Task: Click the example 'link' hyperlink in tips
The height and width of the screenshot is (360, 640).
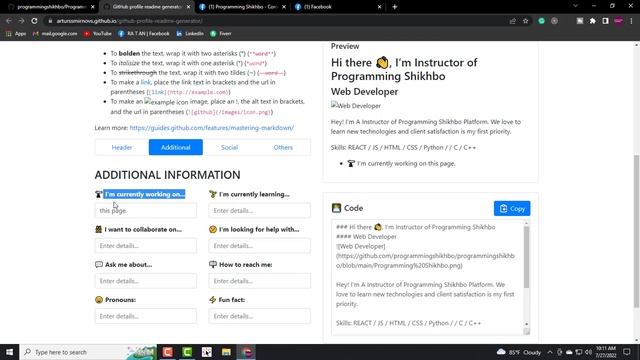Action: click(x=146, y=82)
